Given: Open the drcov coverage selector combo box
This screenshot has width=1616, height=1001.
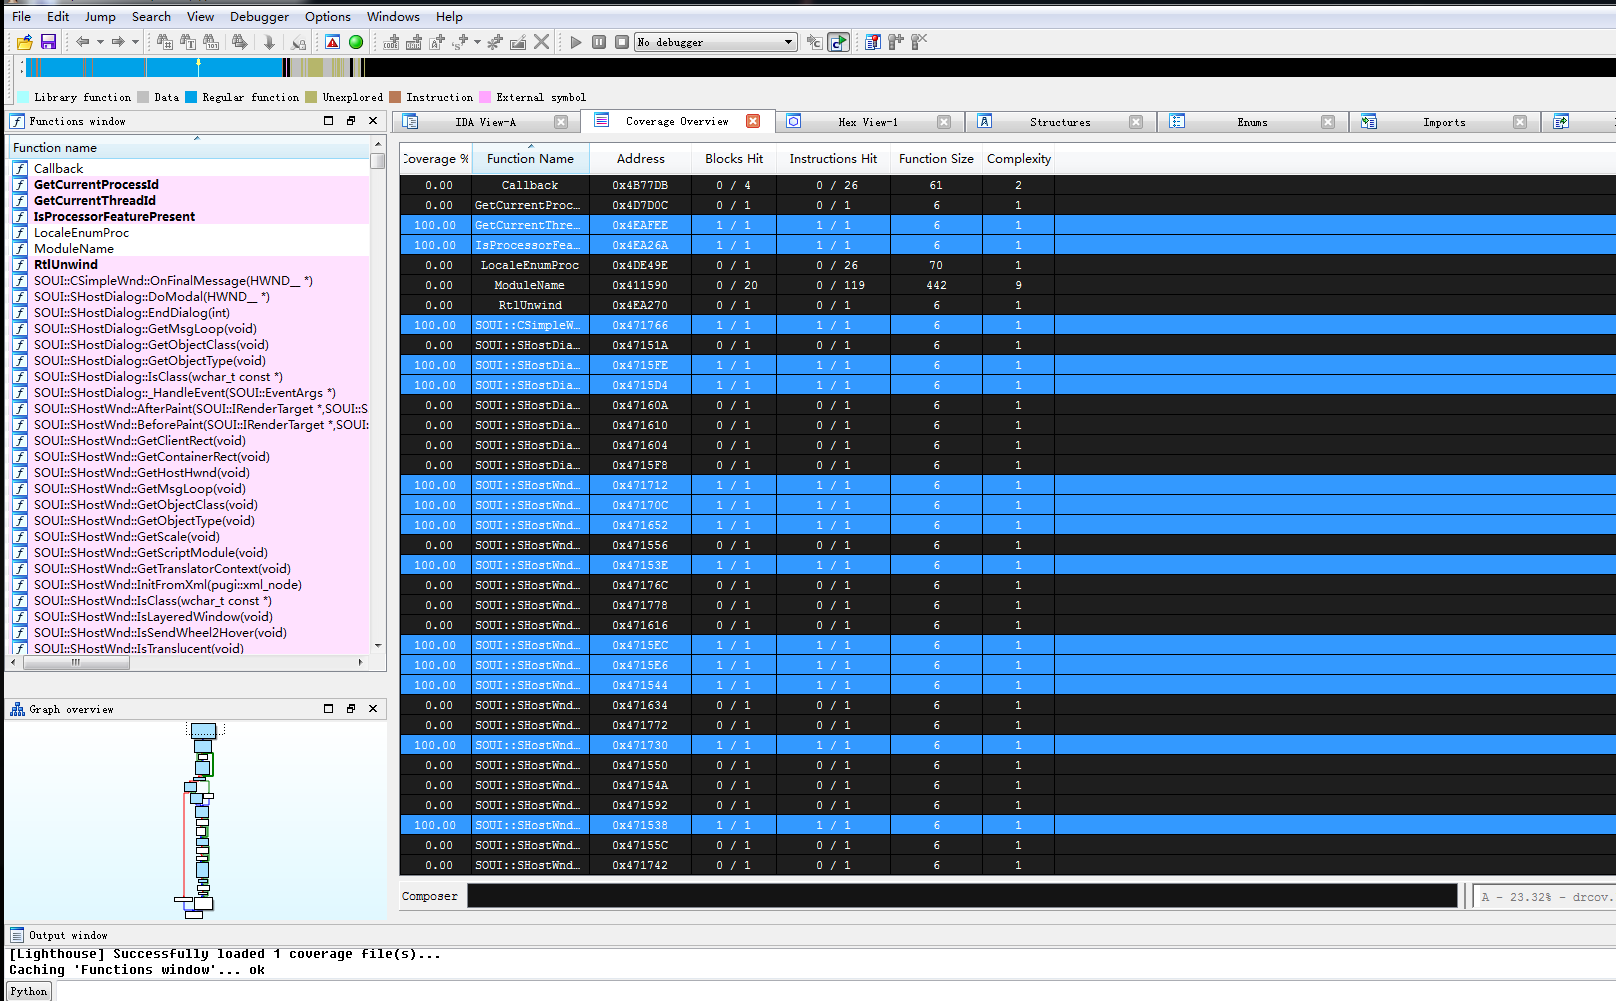Looking at the screenshot, I should point(1546,897).
